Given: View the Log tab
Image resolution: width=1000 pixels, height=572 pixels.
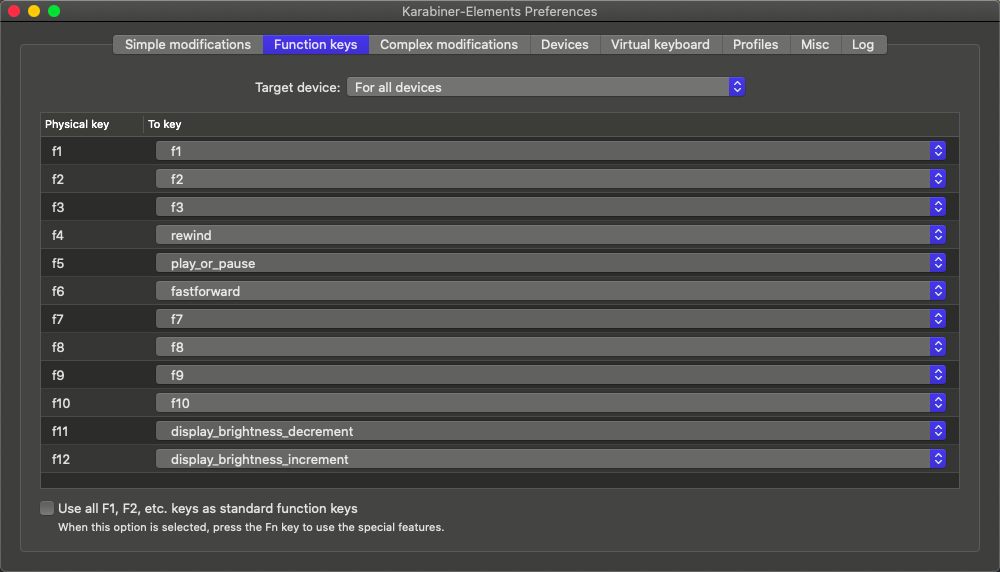Looking at the screenshot, I should (863, 45).
